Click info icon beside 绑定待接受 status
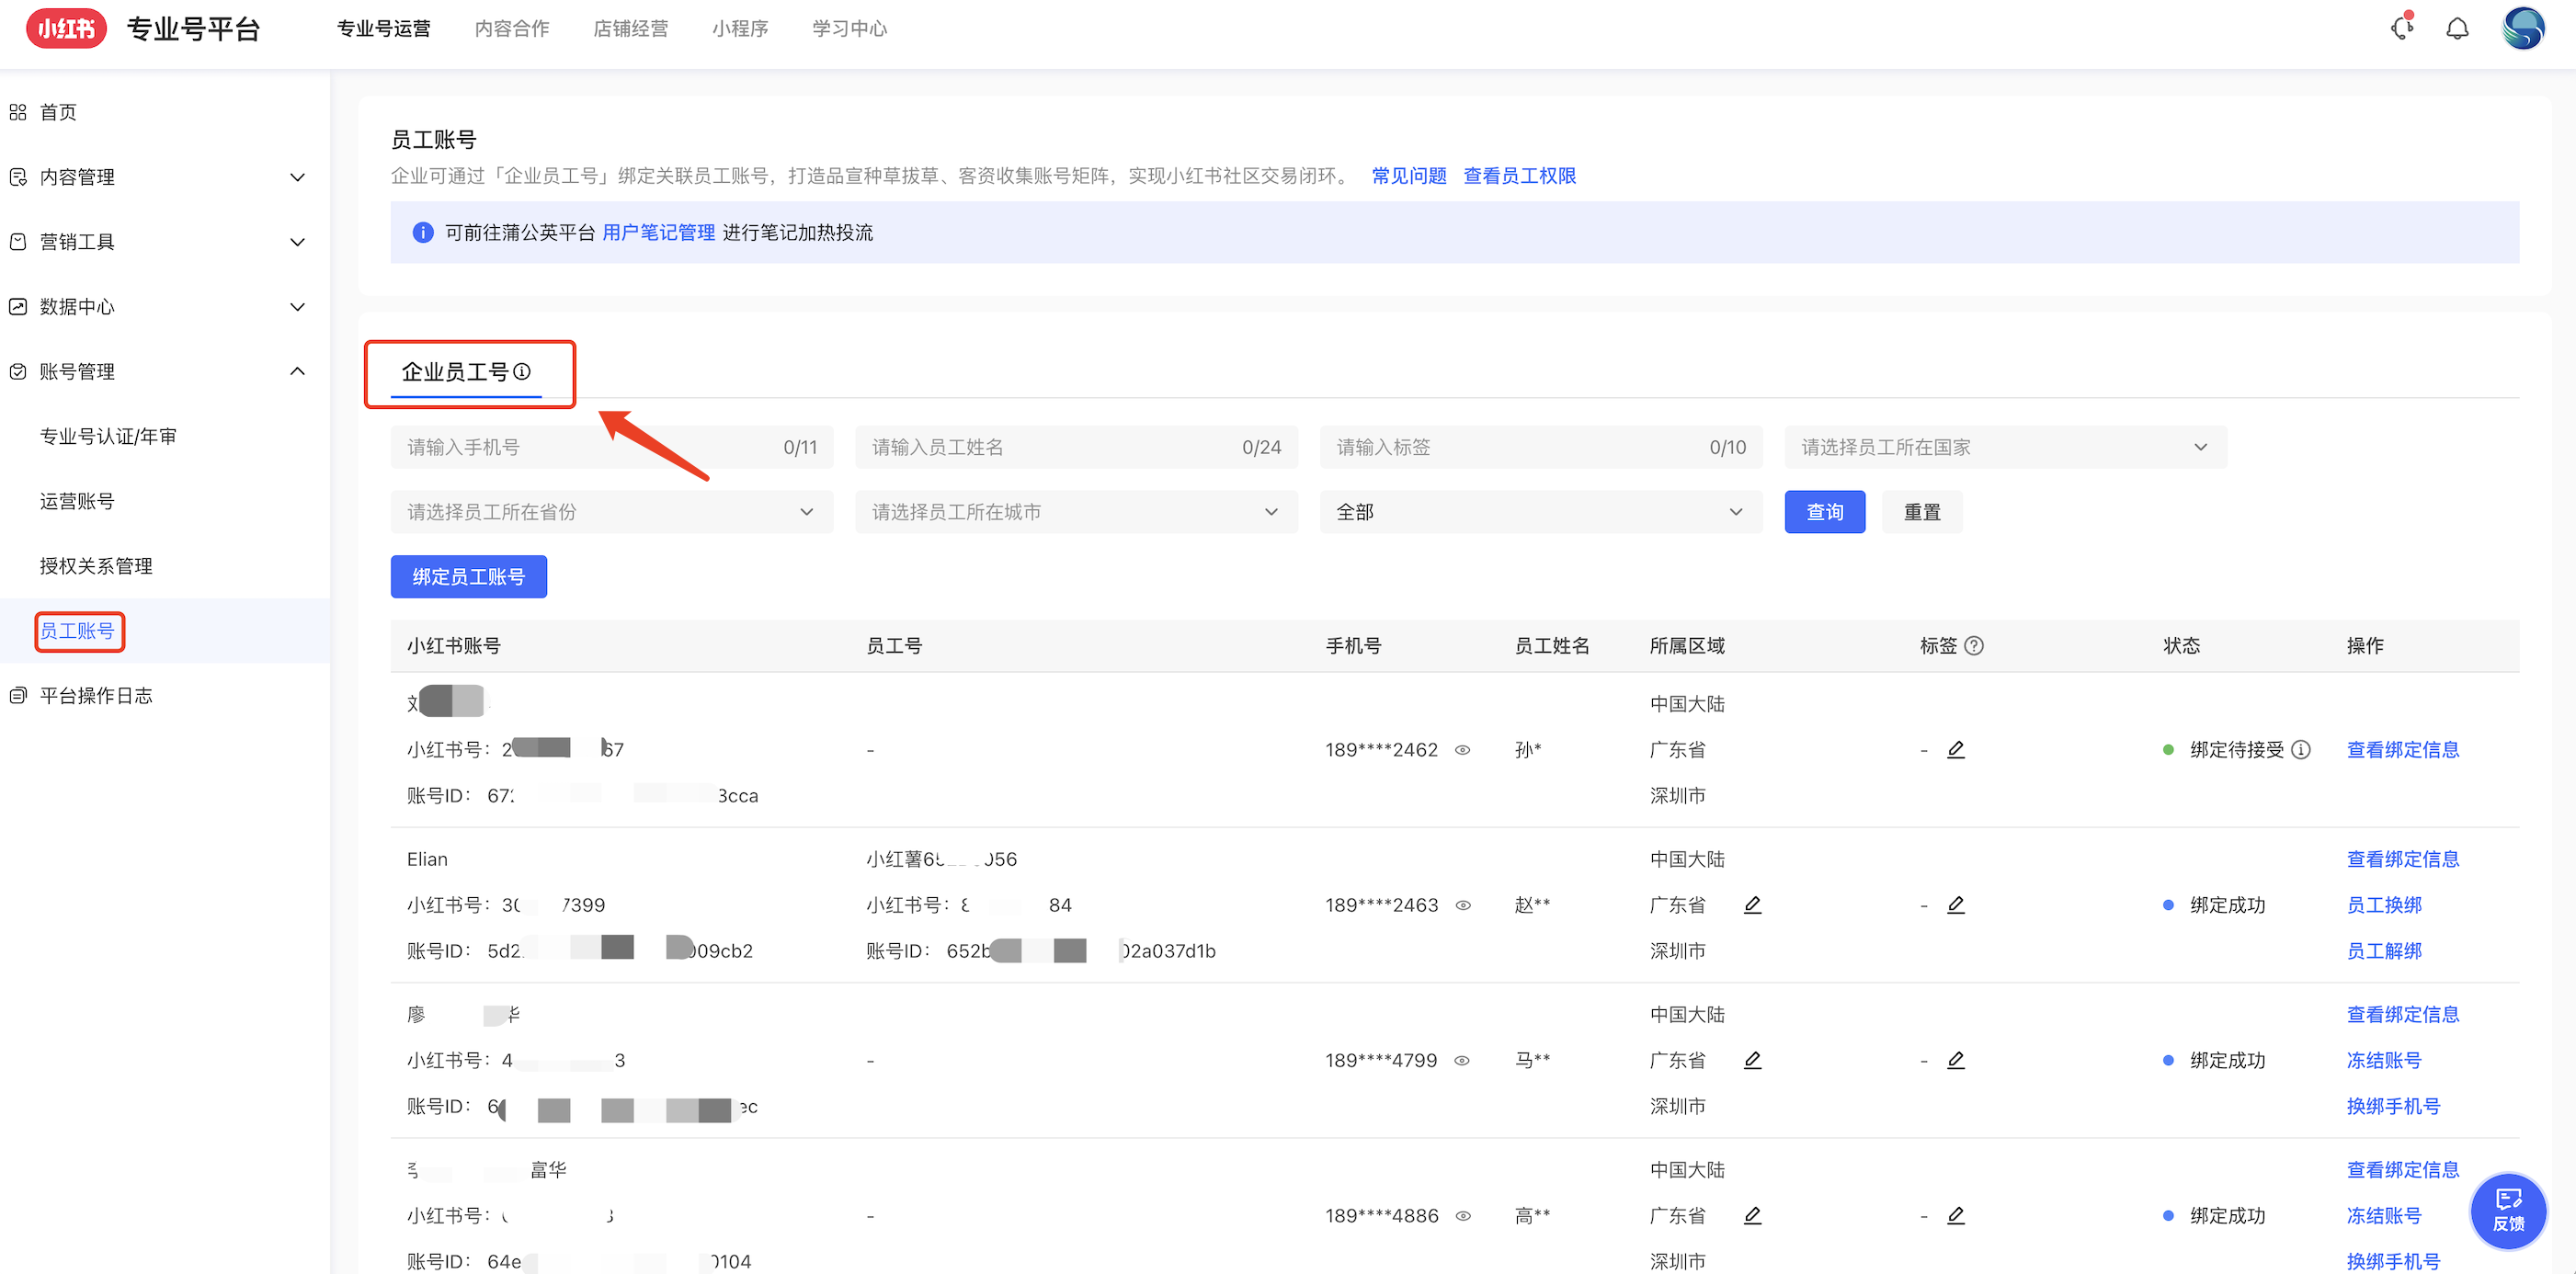The height and width of the screenshot is (1274, 2576). [x=2300, y=749]
